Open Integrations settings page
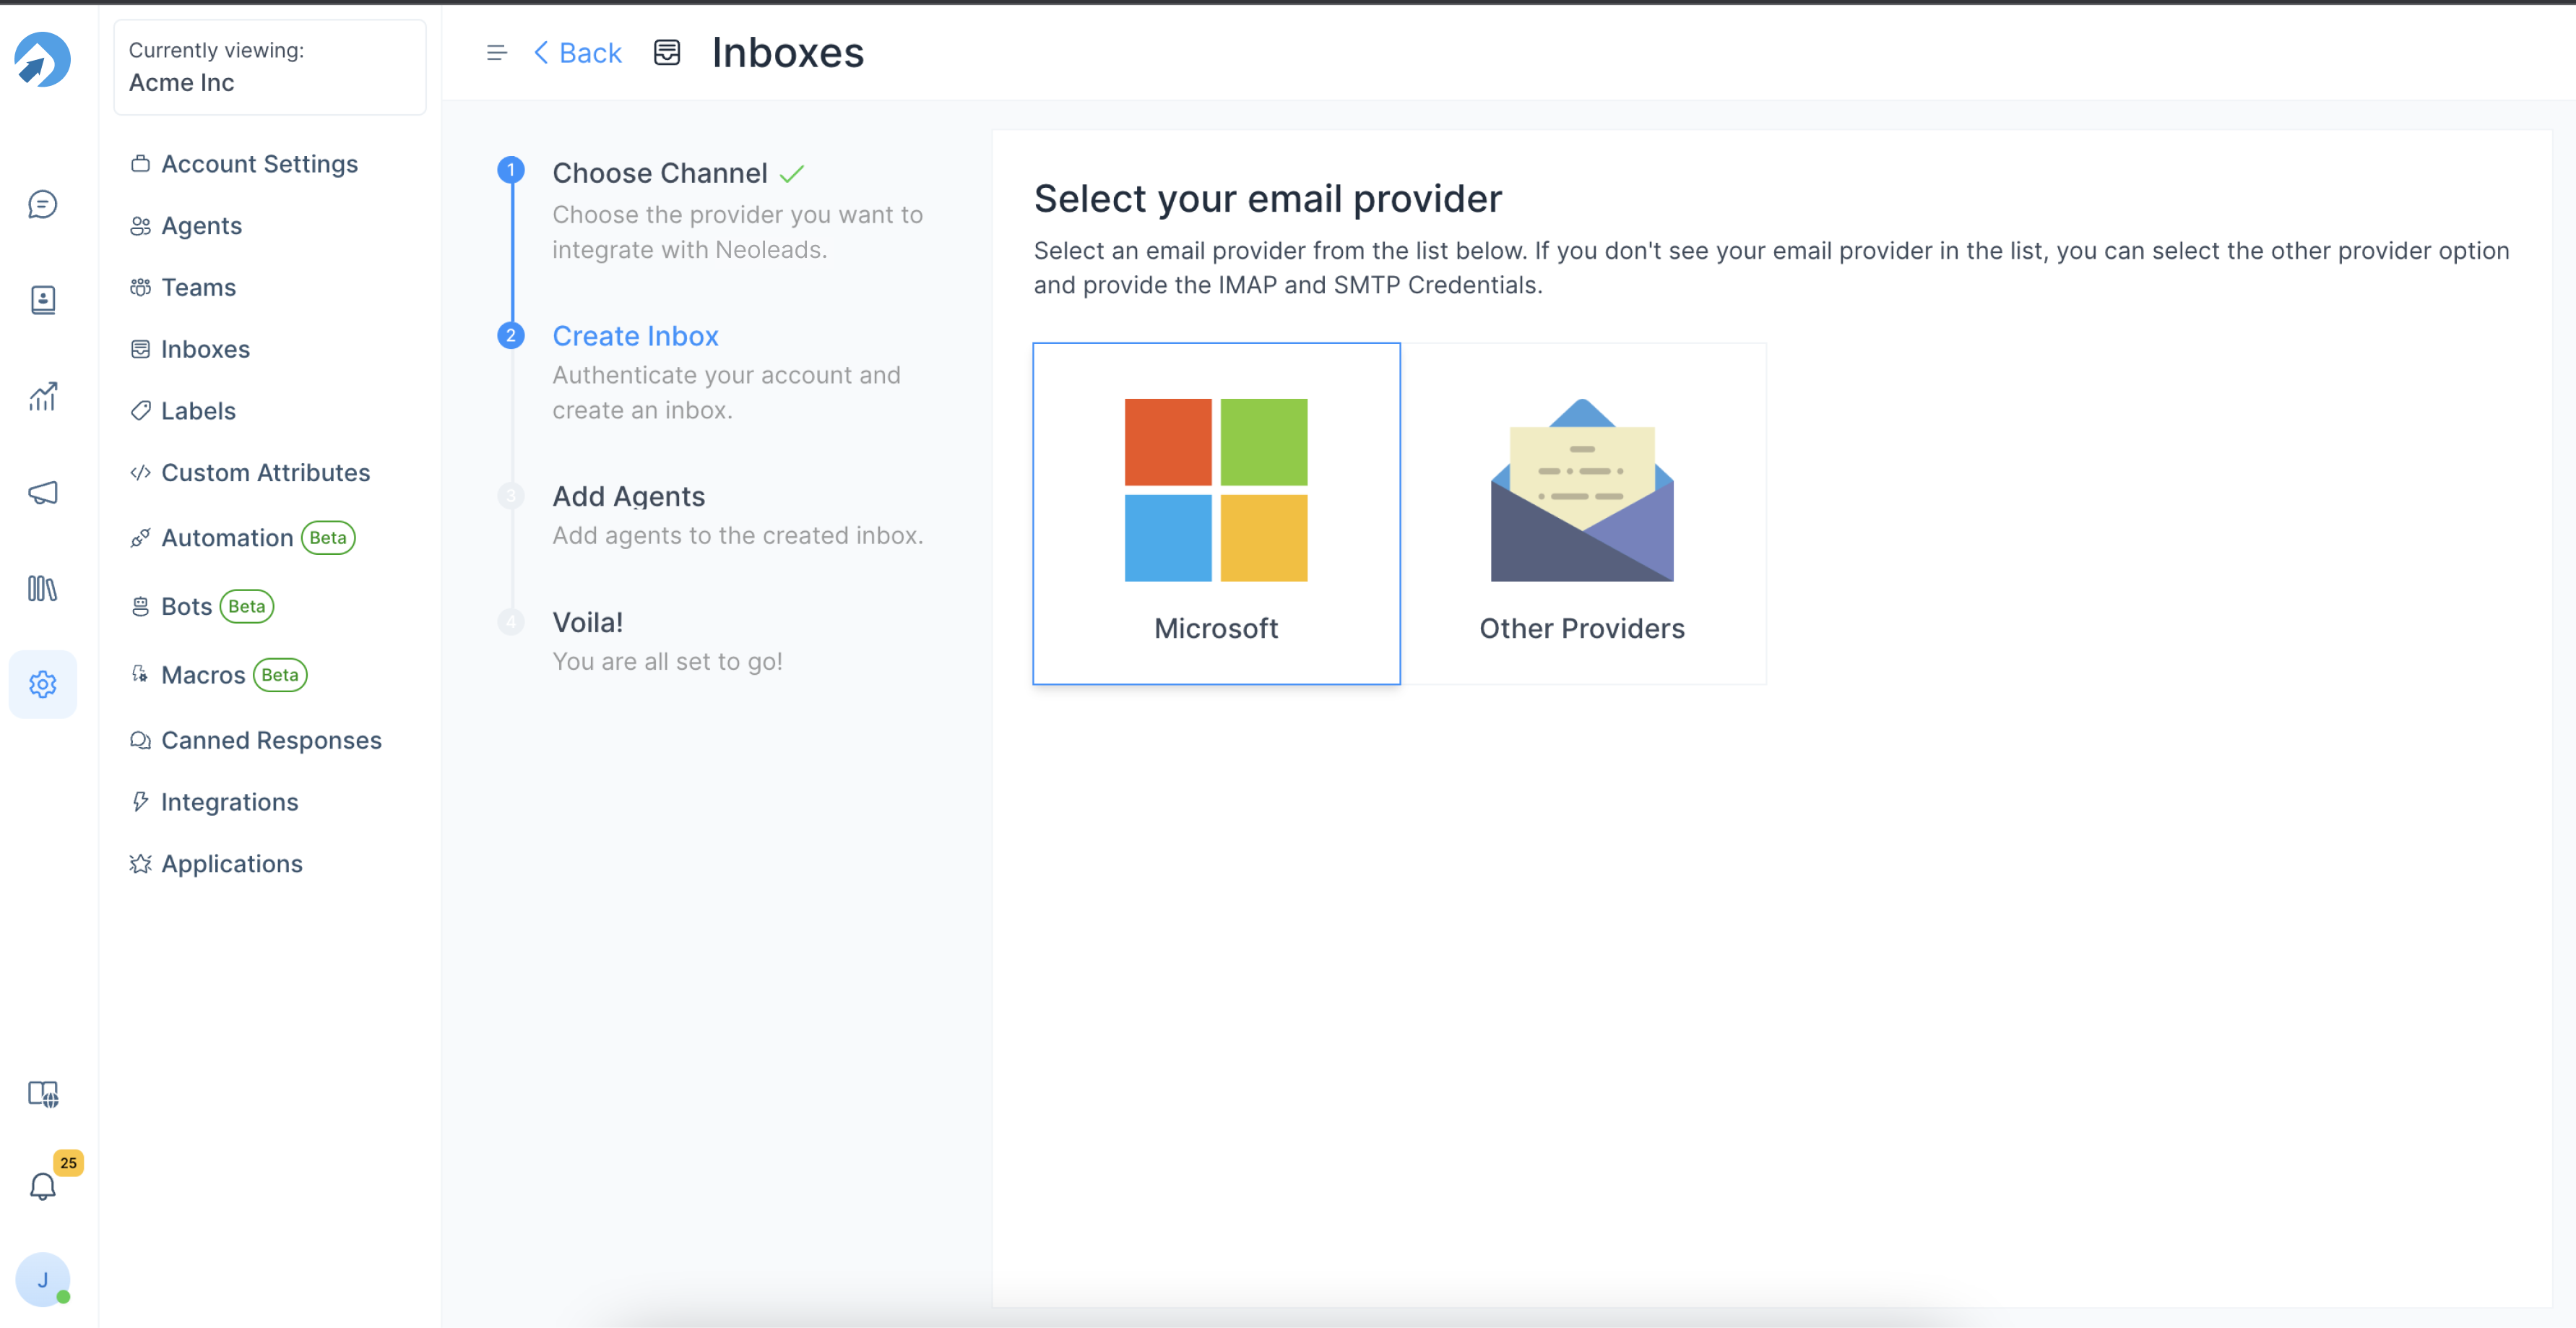This screenshot has width=2576, height=1328. click(x=229, y=802)
